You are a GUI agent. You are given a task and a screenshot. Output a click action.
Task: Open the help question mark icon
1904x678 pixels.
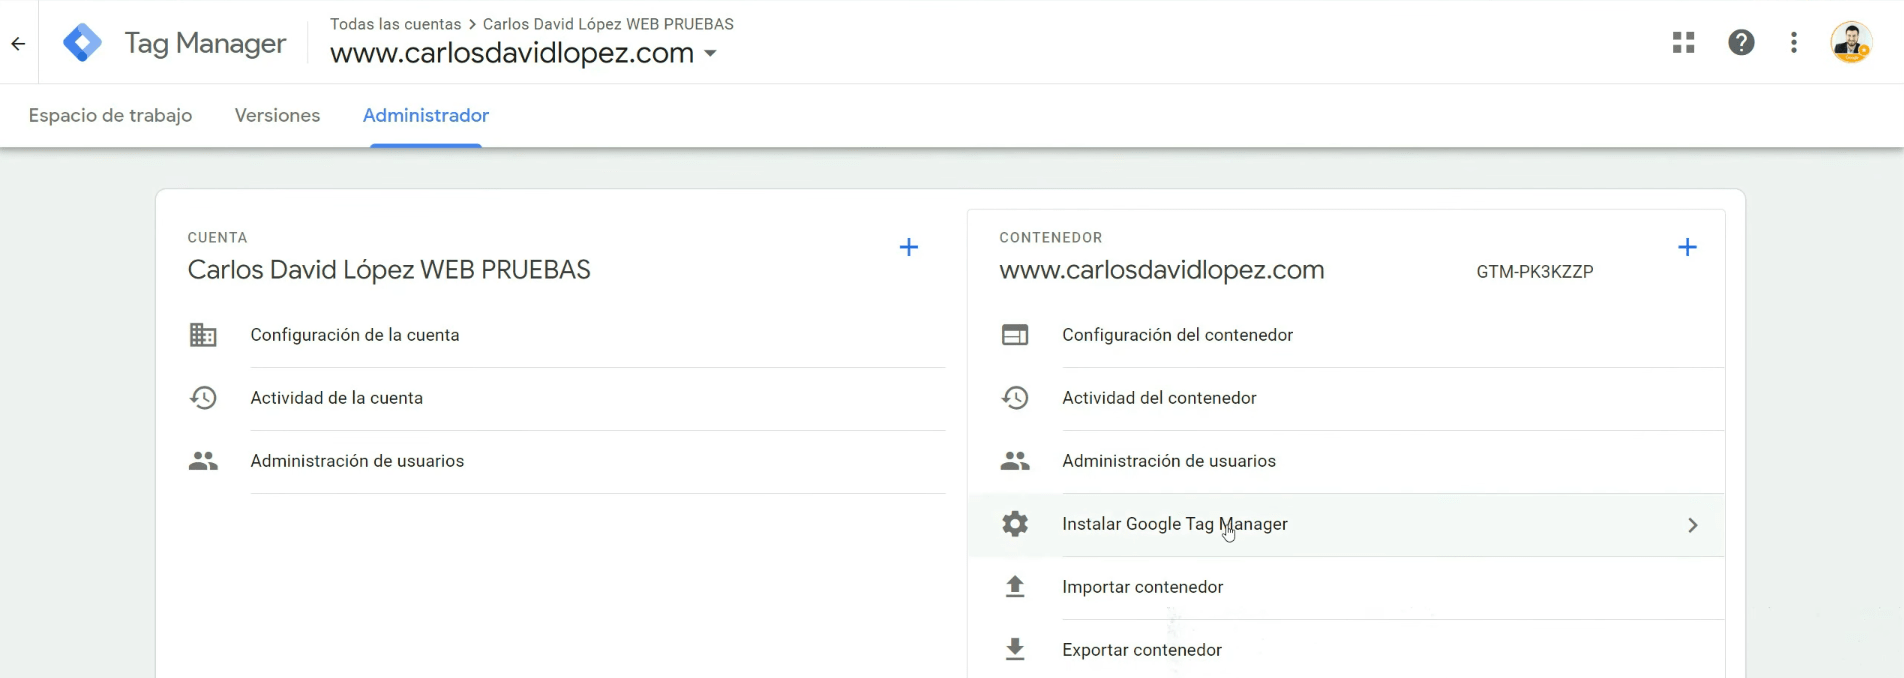click(x=1741, y=42)
